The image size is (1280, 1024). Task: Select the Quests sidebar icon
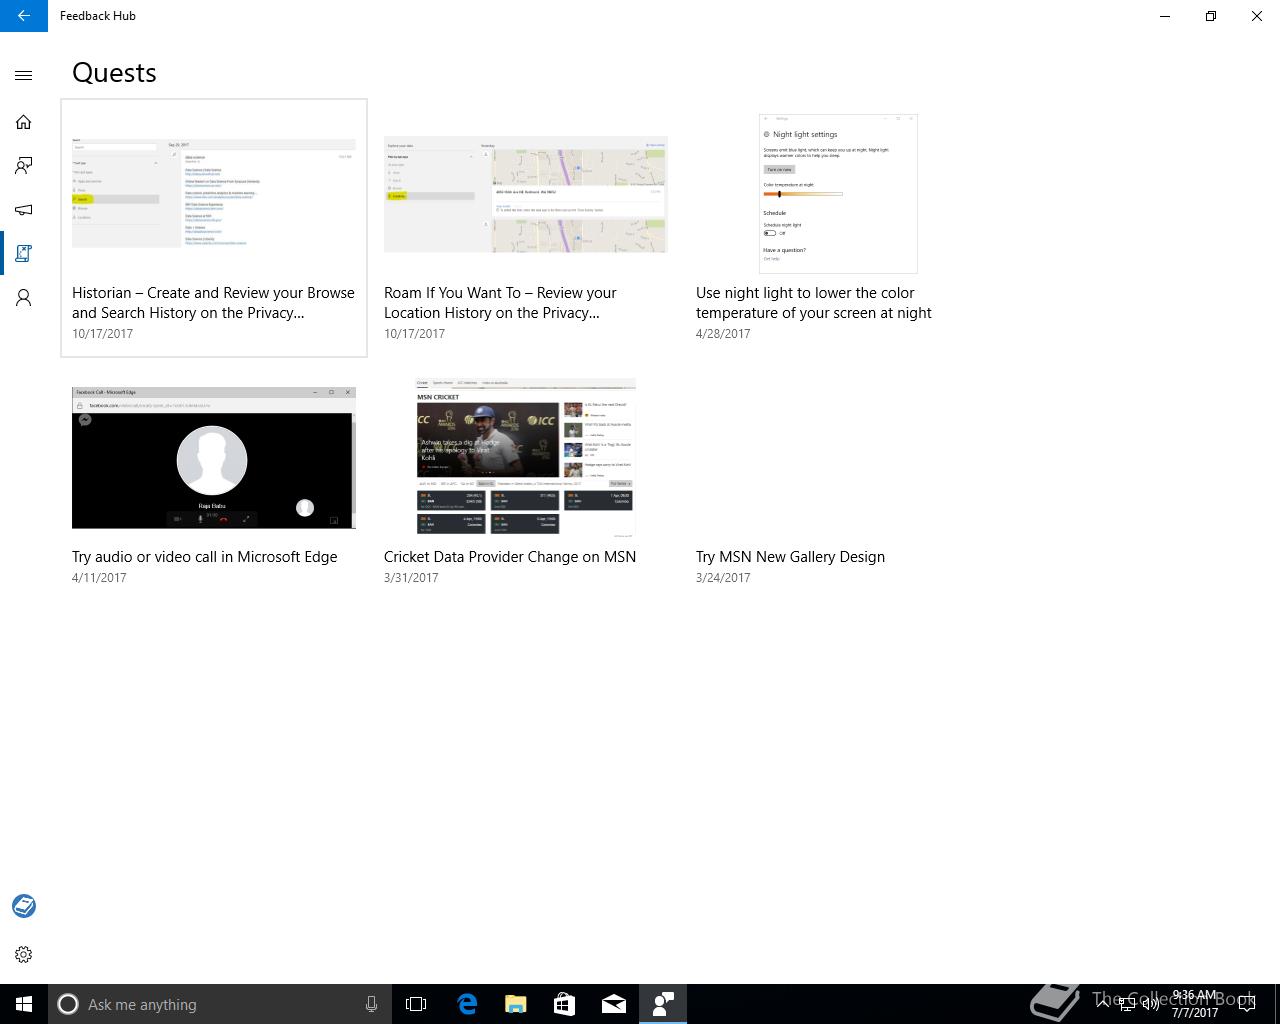tap(24, 254)
